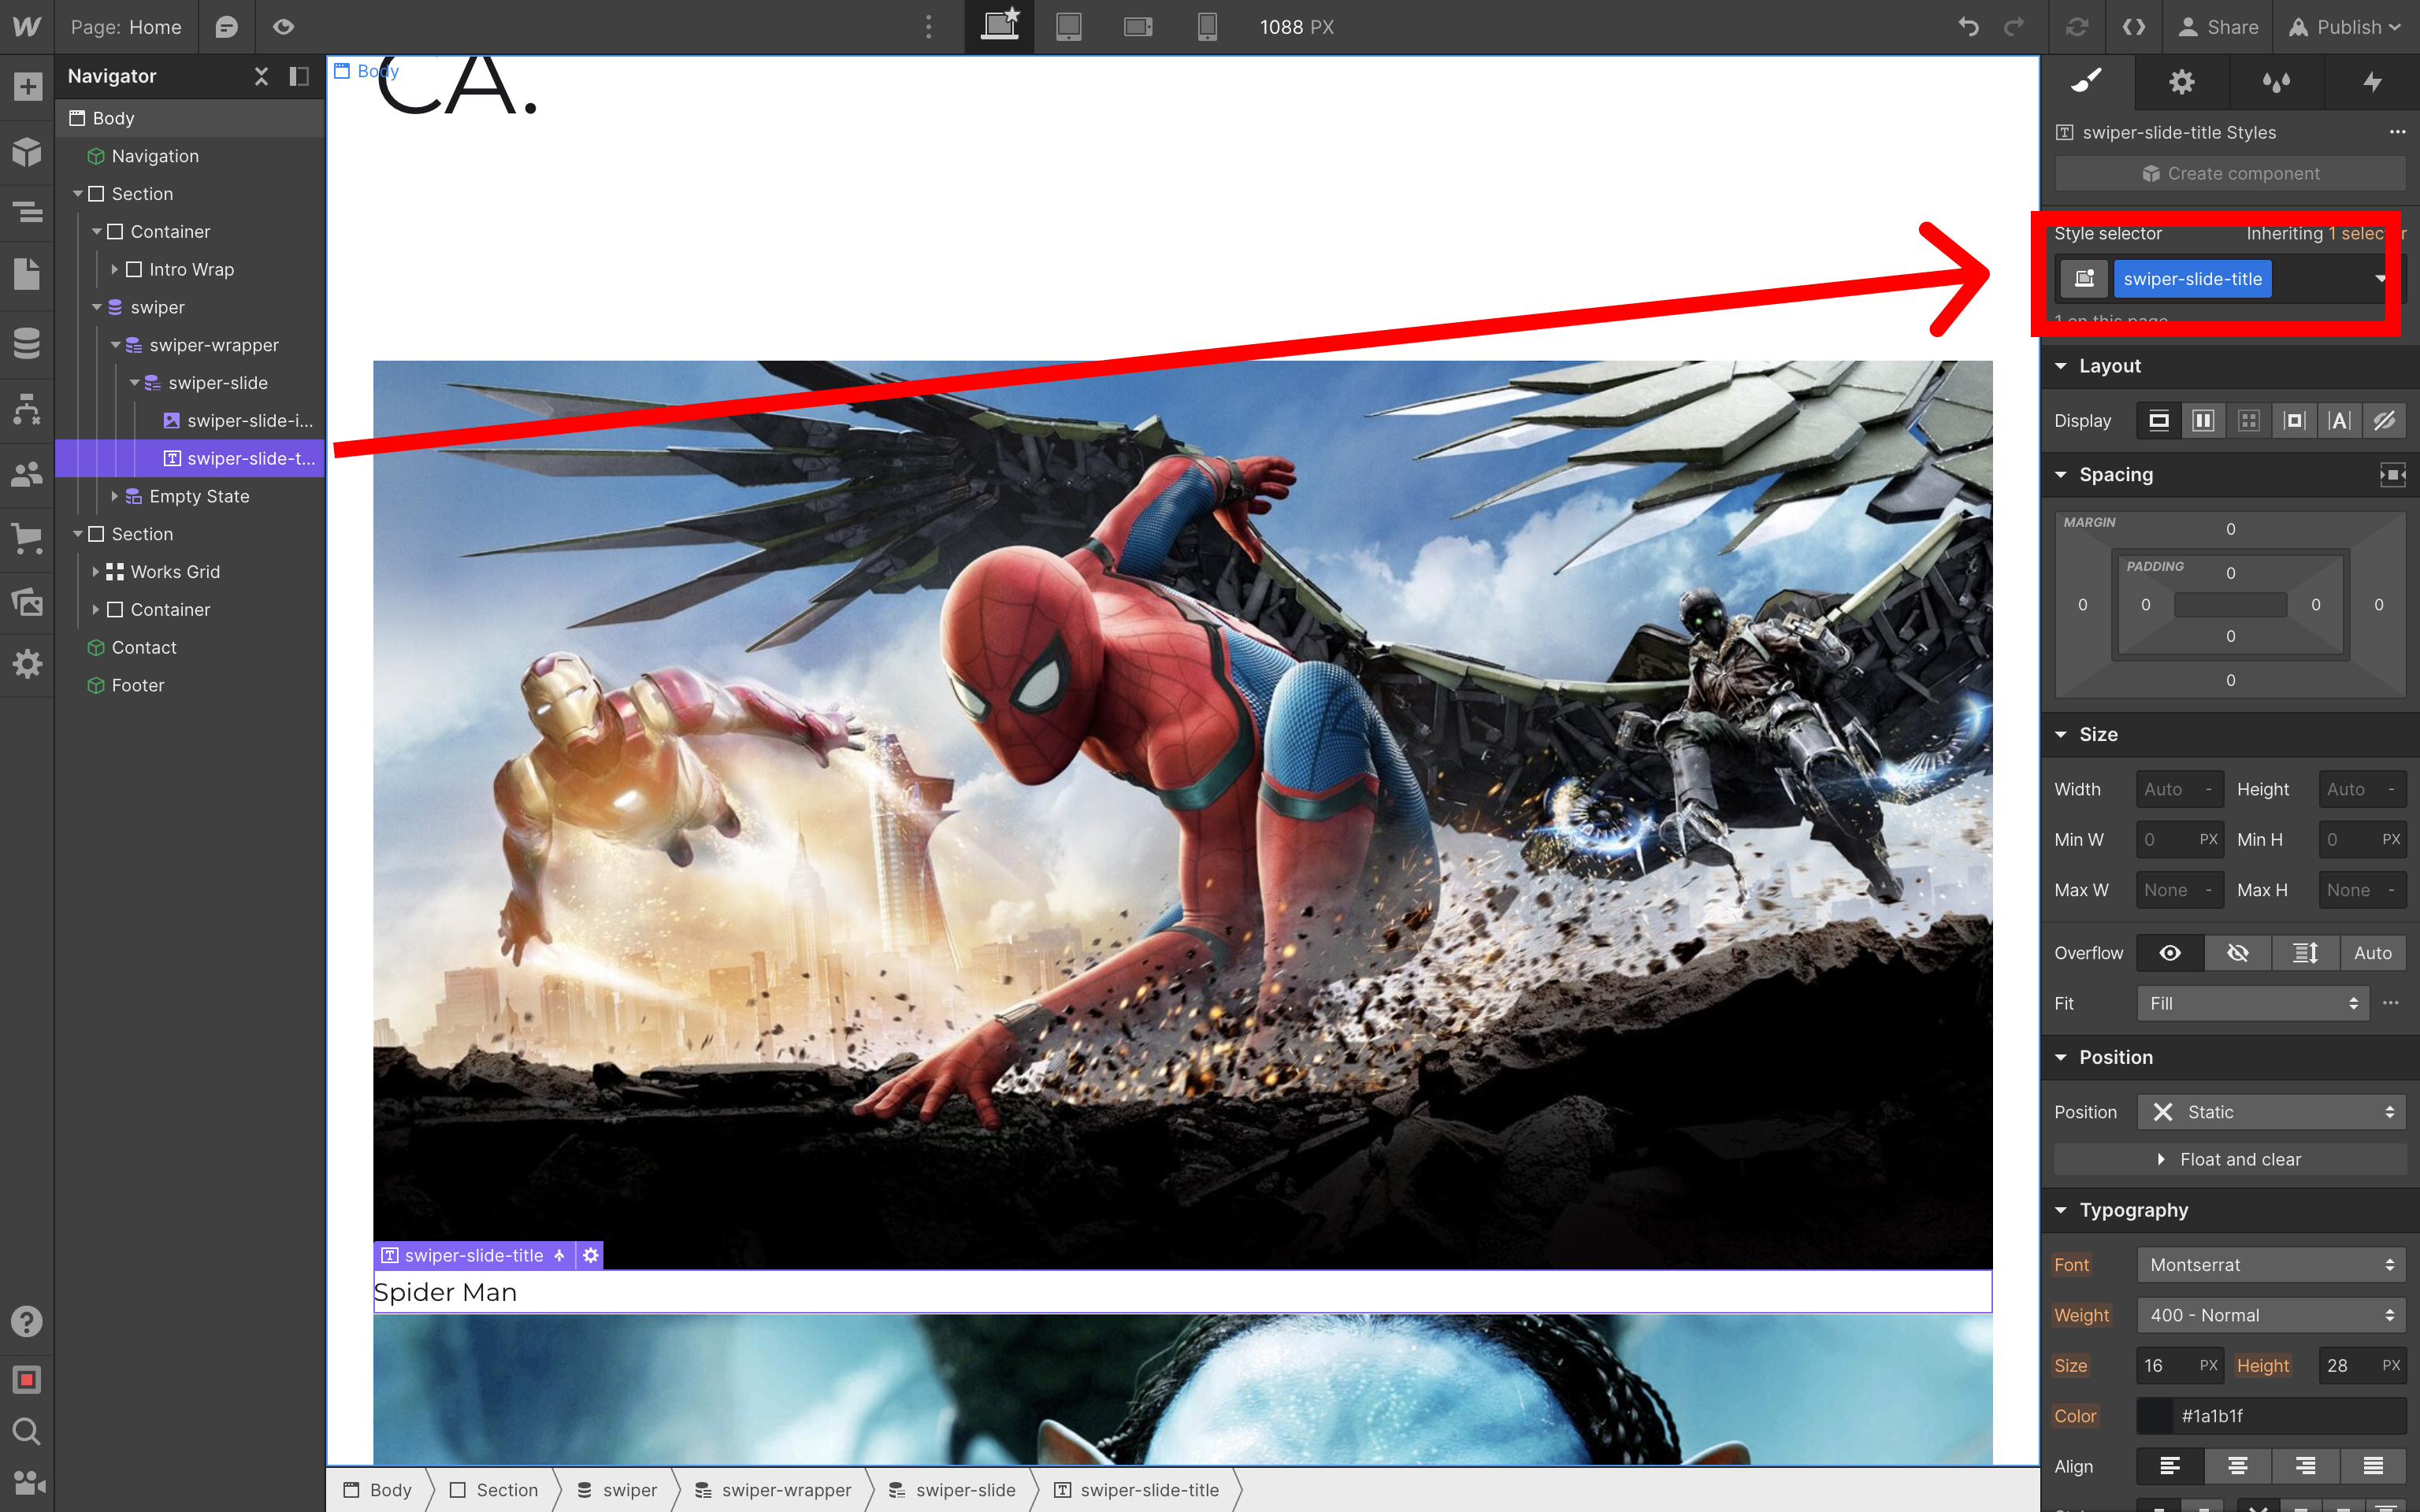The image size is (2420, 1512).
Task: Click the Publish button
Action: click(x=2345, y=27)
